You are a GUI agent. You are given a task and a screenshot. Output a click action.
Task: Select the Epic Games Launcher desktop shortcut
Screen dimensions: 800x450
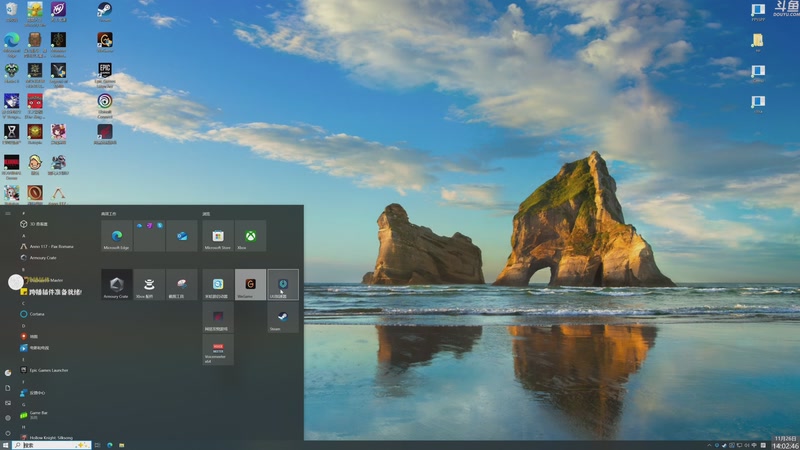point(105,75)
